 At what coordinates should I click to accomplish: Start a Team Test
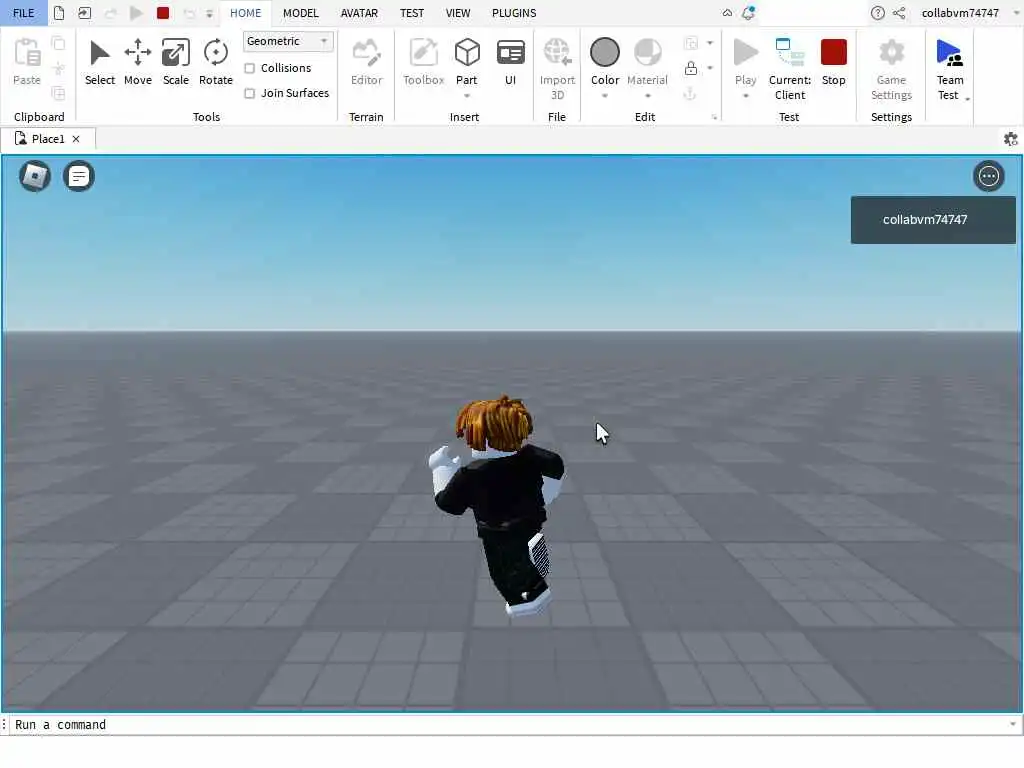pyautogui.click(x=950, y=69)
